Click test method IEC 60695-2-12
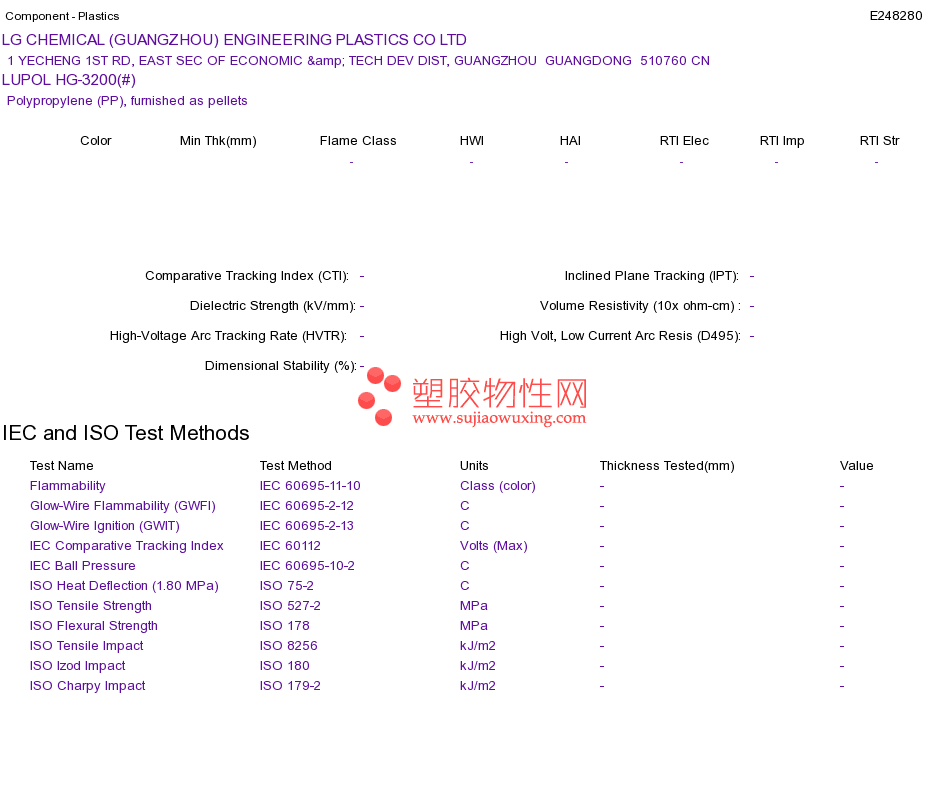Viewport: 950px width, 800px height. [x=307, y=506]
